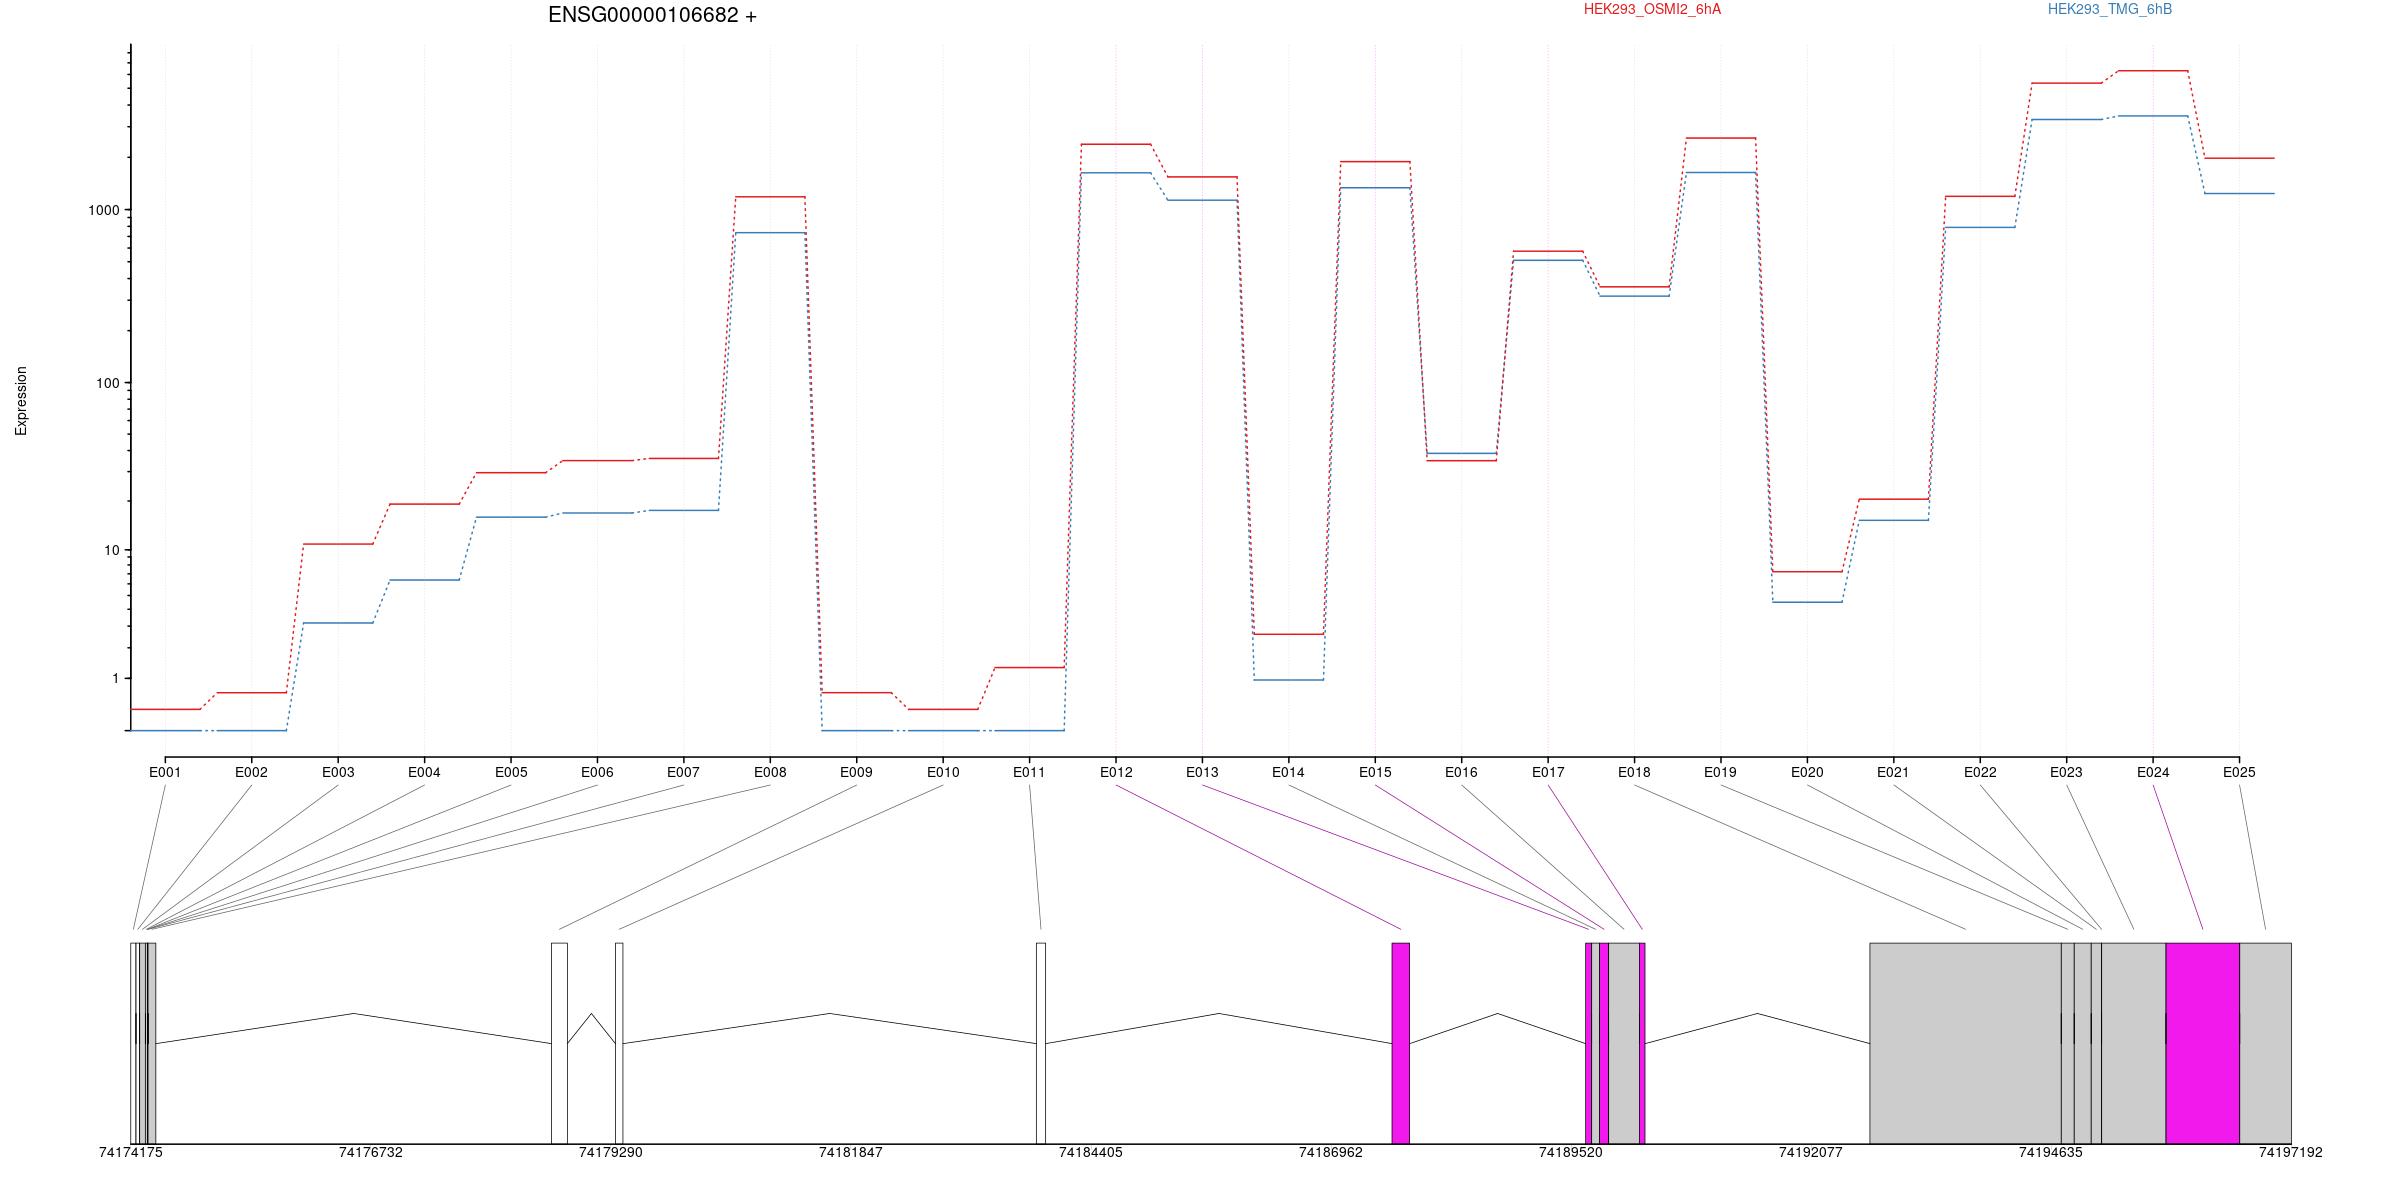The image size is (2400, 1200).
Task: Click exon label E016
Action: (1461, 772)
